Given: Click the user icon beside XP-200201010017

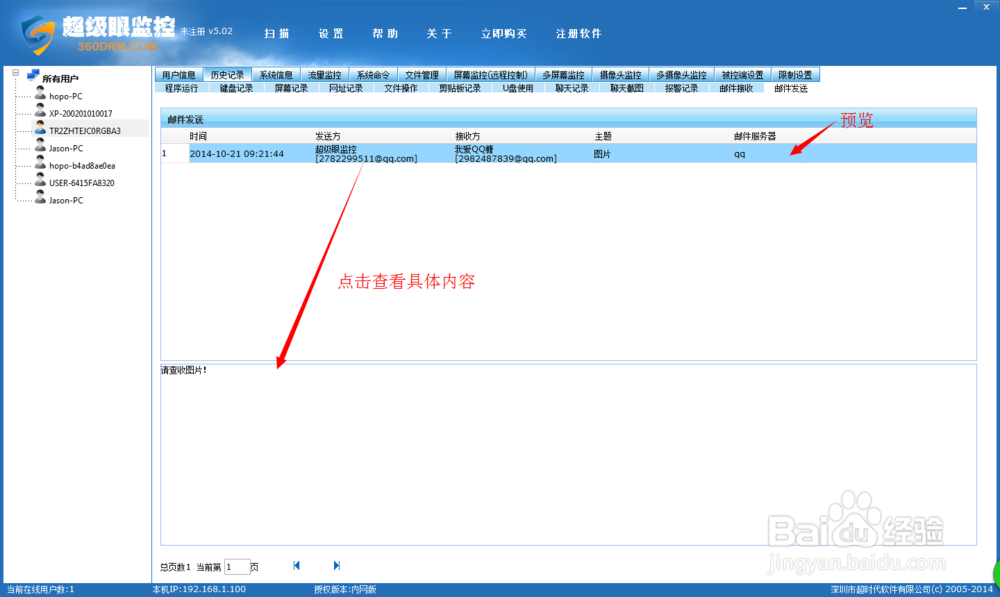Looking at the screenshot, I should click(40, 112).
